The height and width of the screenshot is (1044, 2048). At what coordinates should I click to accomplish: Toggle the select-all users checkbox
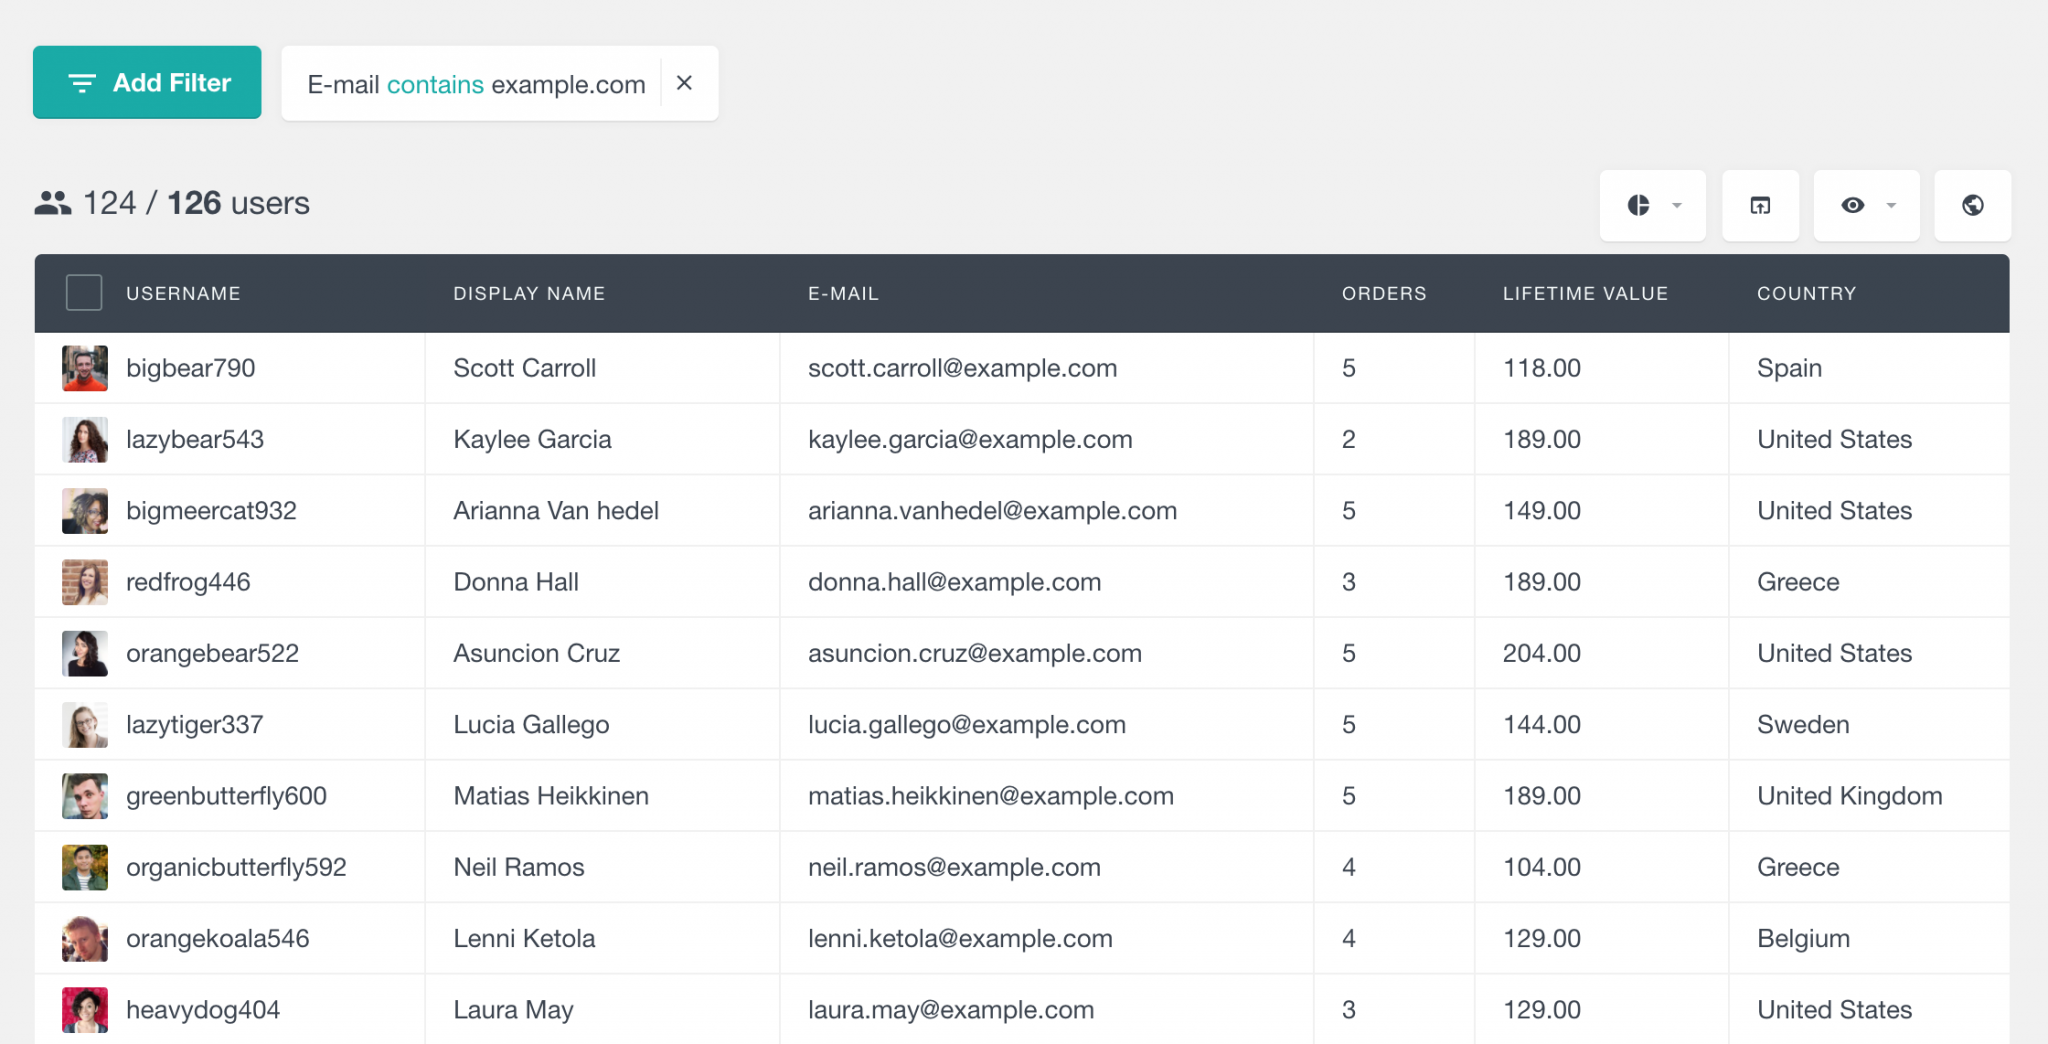pyautogui.click(x=84, y=292)
